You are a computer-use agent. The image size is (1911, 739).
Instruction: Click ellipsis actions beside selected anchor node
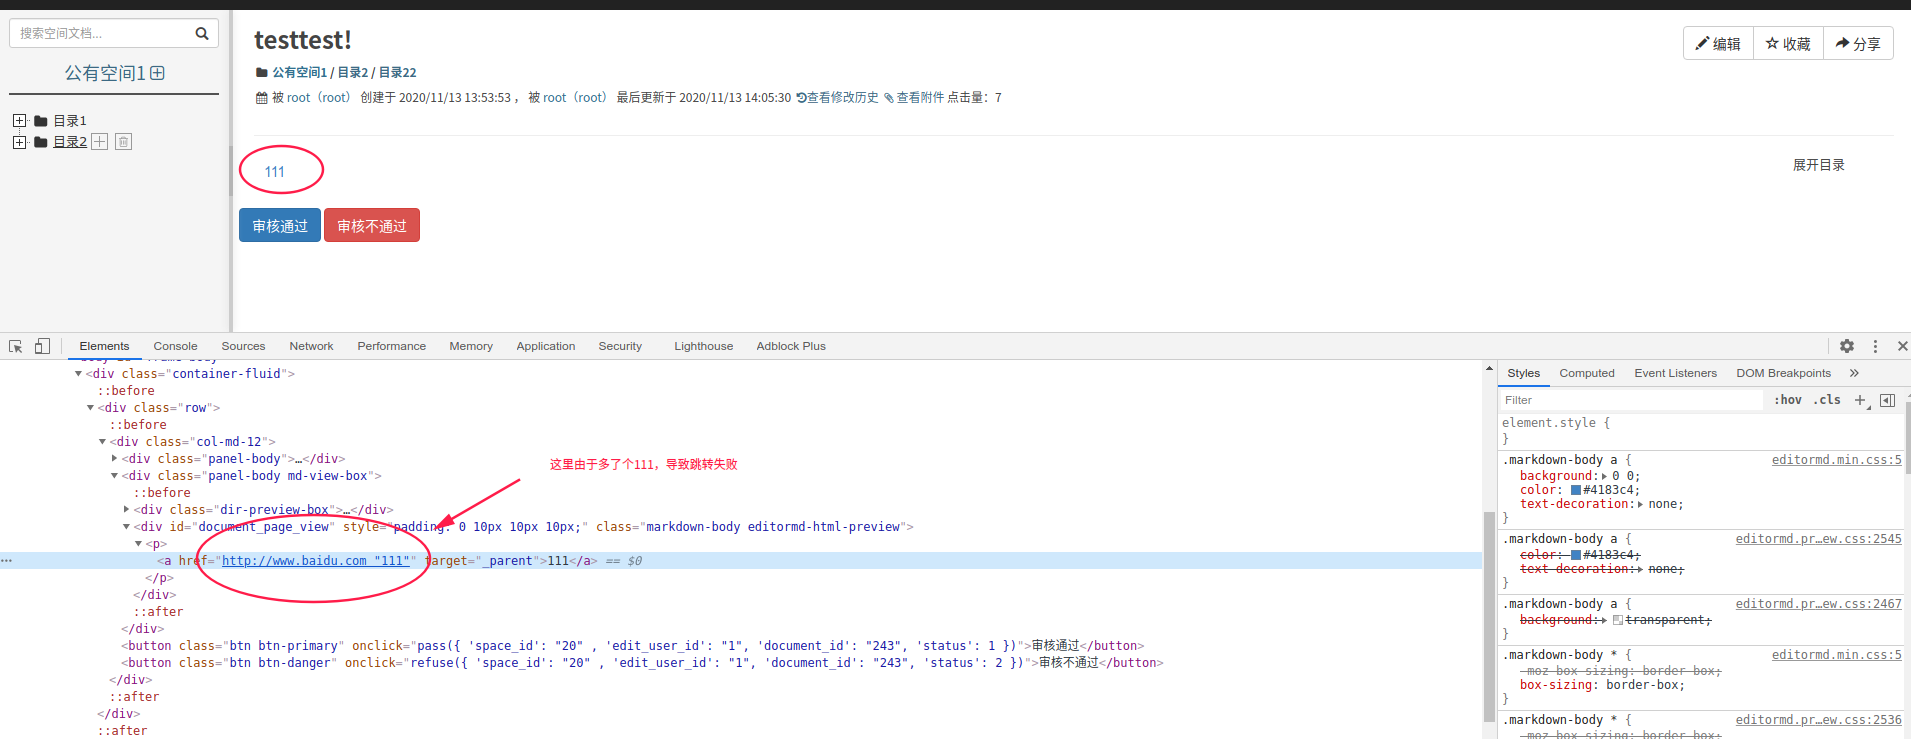click(7, 561)
